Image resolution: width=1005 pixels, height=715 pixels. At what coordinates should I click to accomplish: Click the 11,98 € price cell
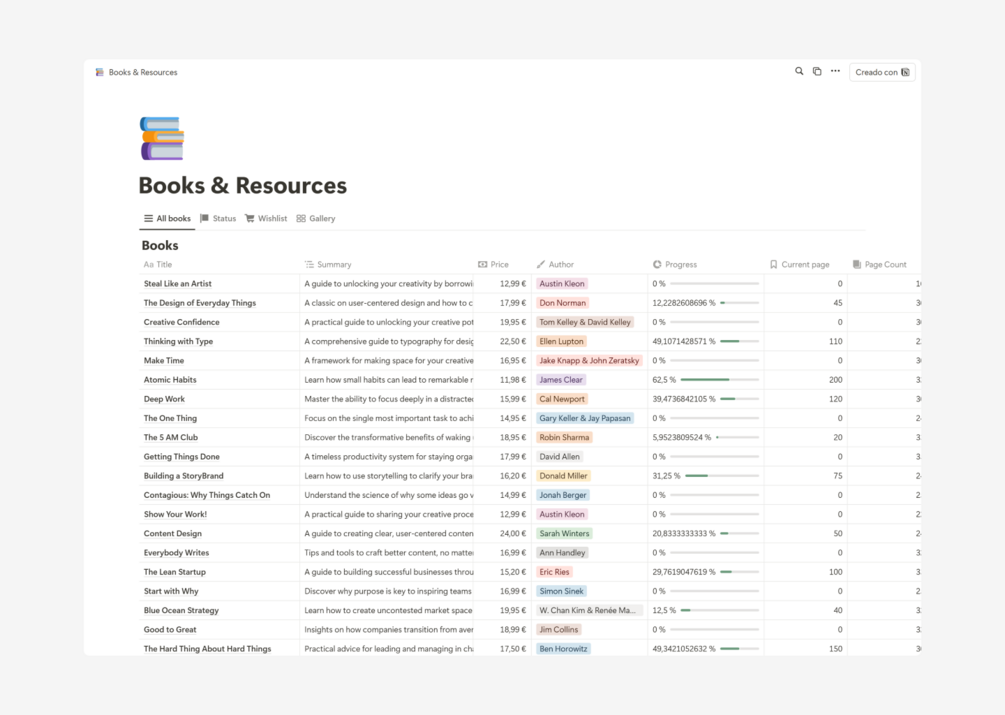(513, 380)
